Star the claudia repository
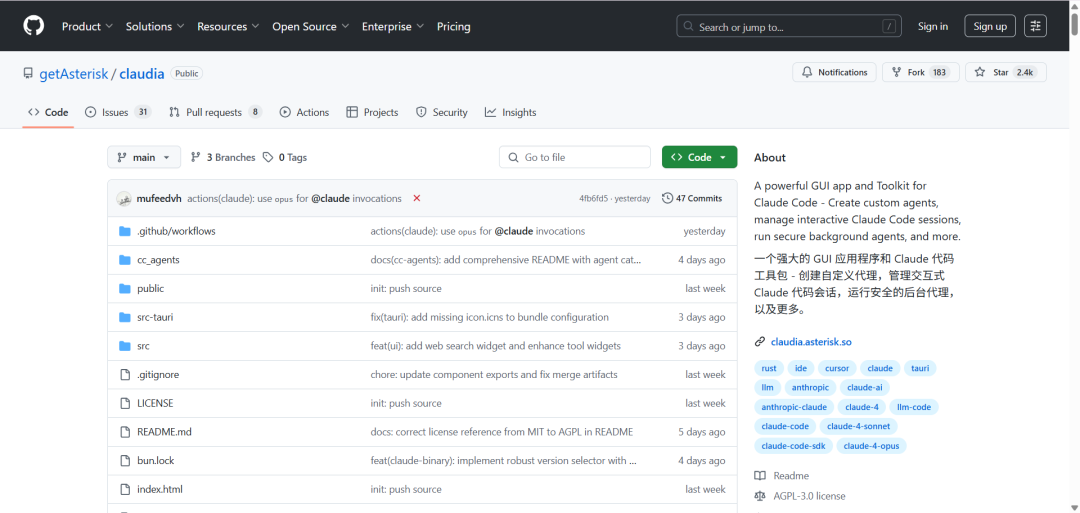 [x=1006, y=72]
